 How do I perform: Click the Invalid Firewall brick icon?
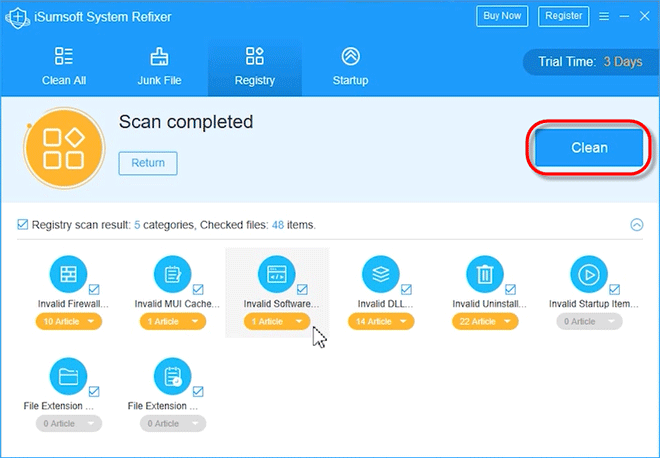[x=68, y=274]
